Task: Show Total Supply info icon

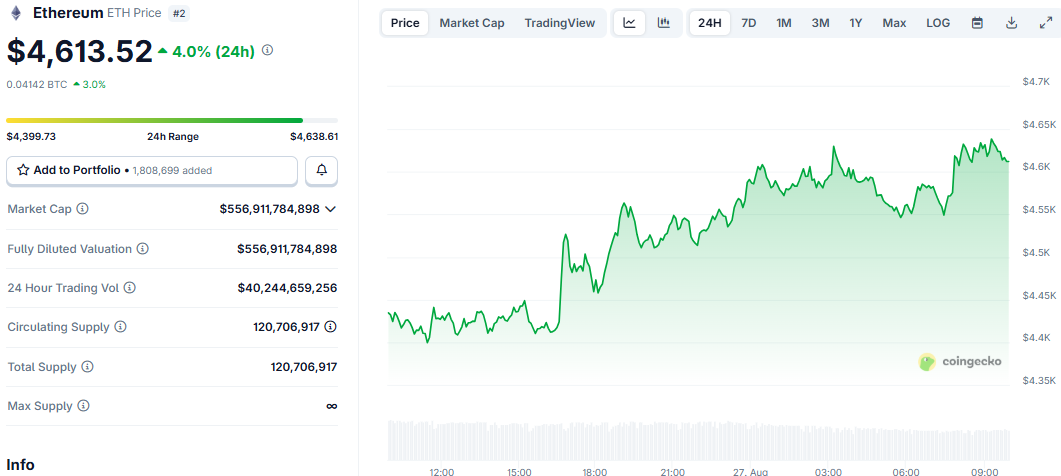Action: point(88,367)
